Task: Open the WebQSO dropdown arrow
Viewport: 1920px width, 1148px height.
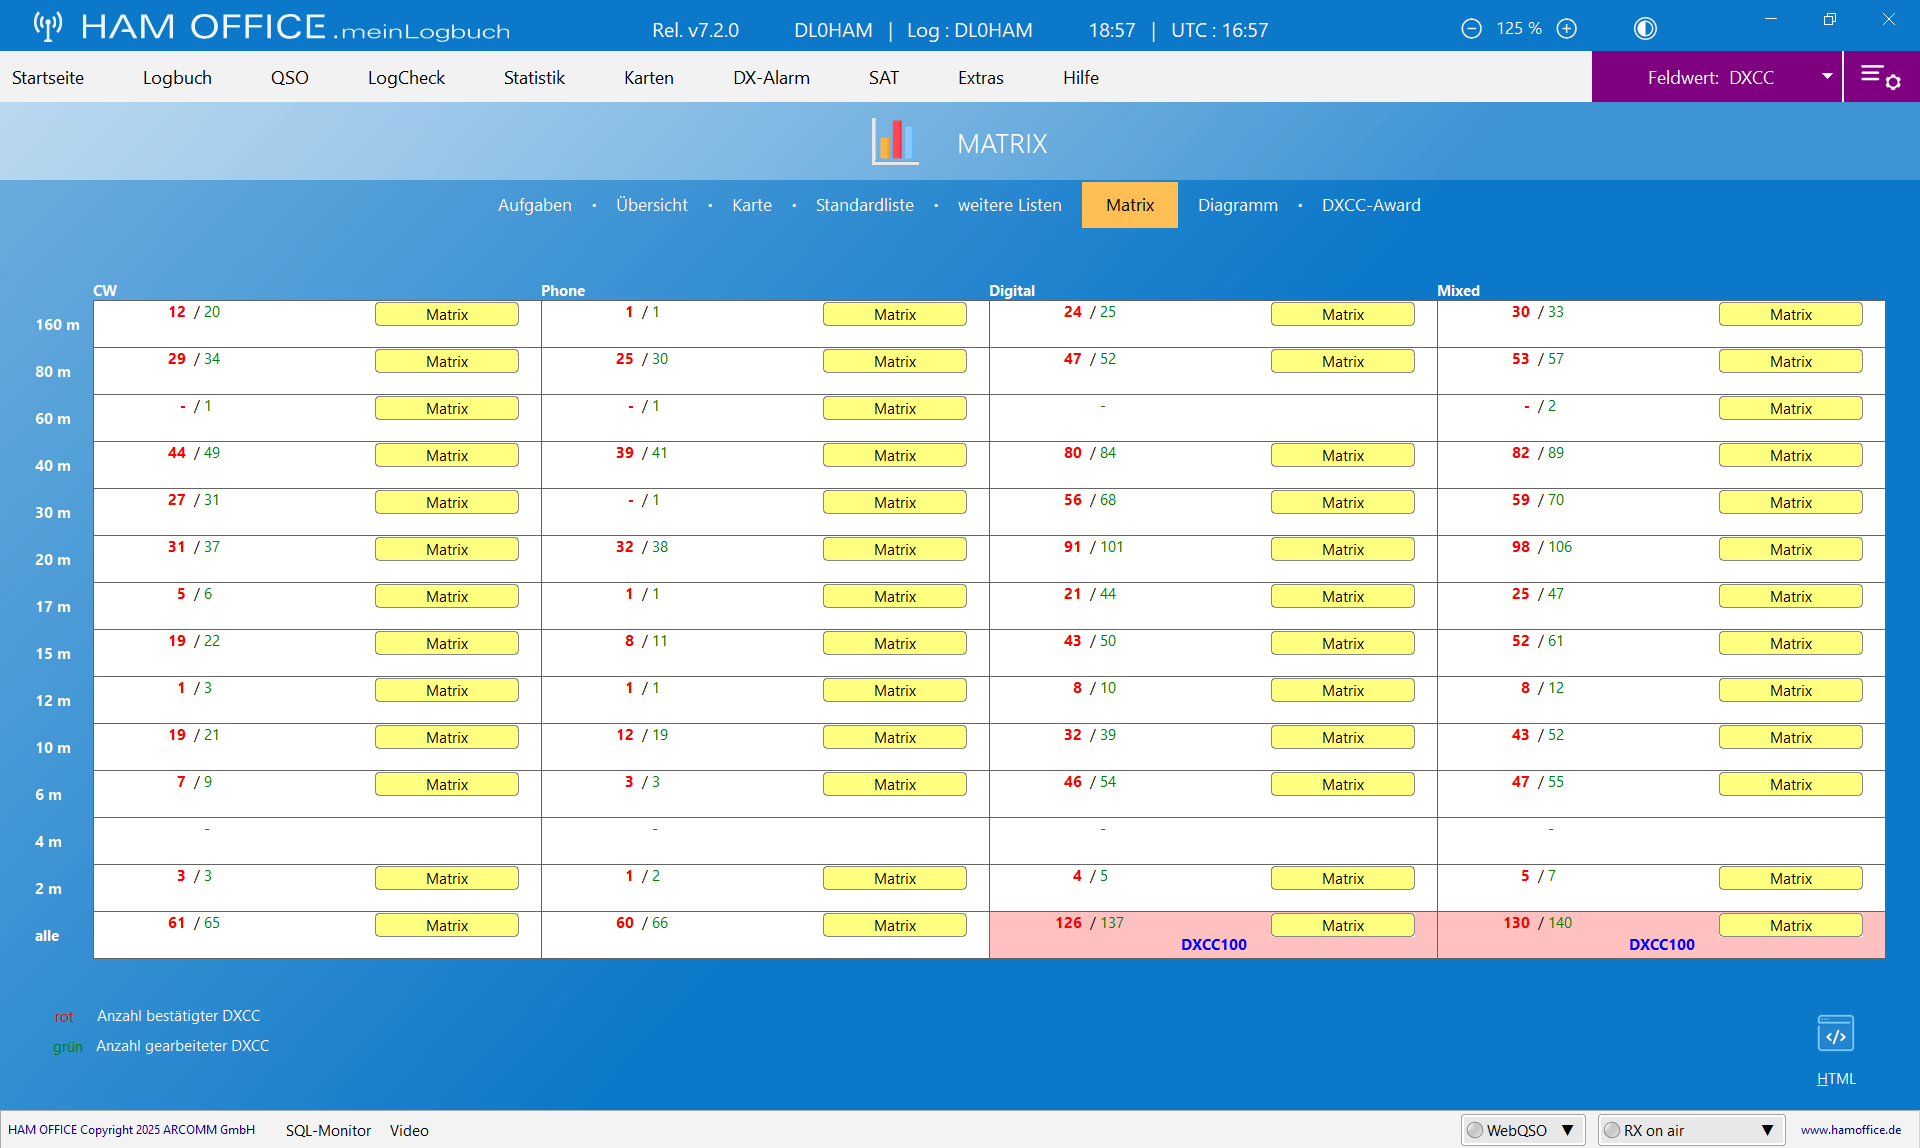Action: click(x=1568, y=1130)
